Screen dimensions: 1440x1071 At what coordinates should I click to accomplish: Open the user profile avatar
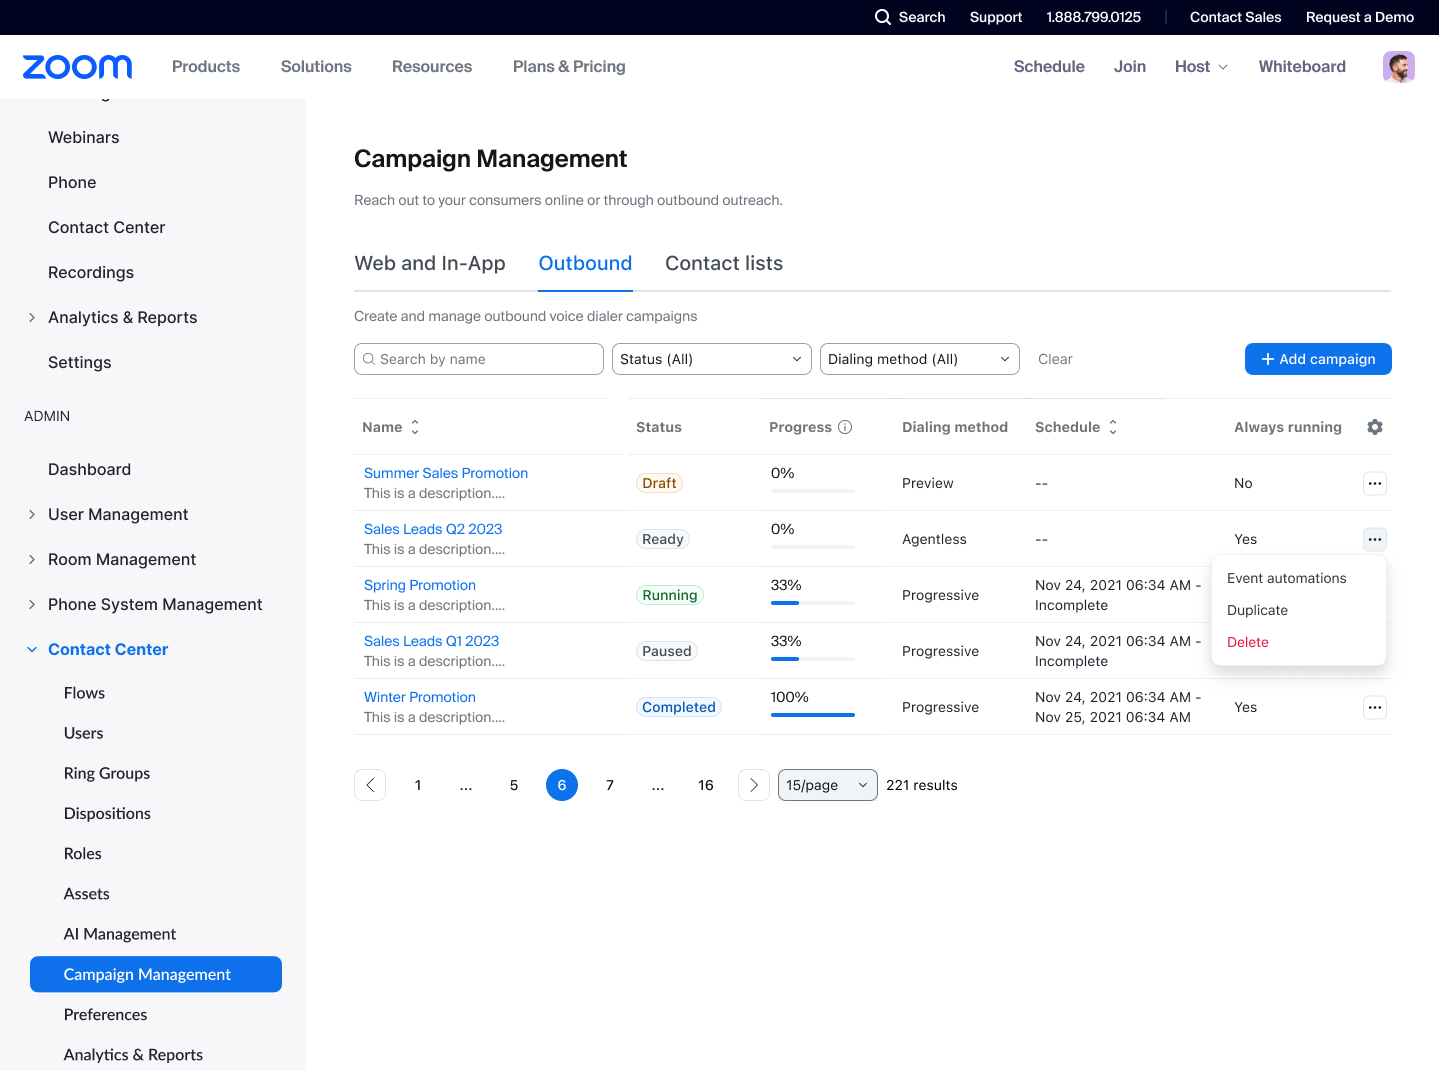pos(1399,67)
